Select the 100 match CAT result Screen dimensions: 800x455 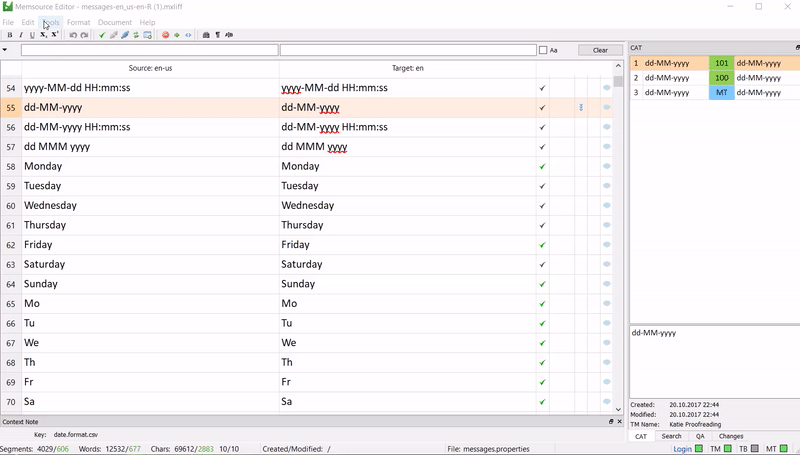click(714, 78)
